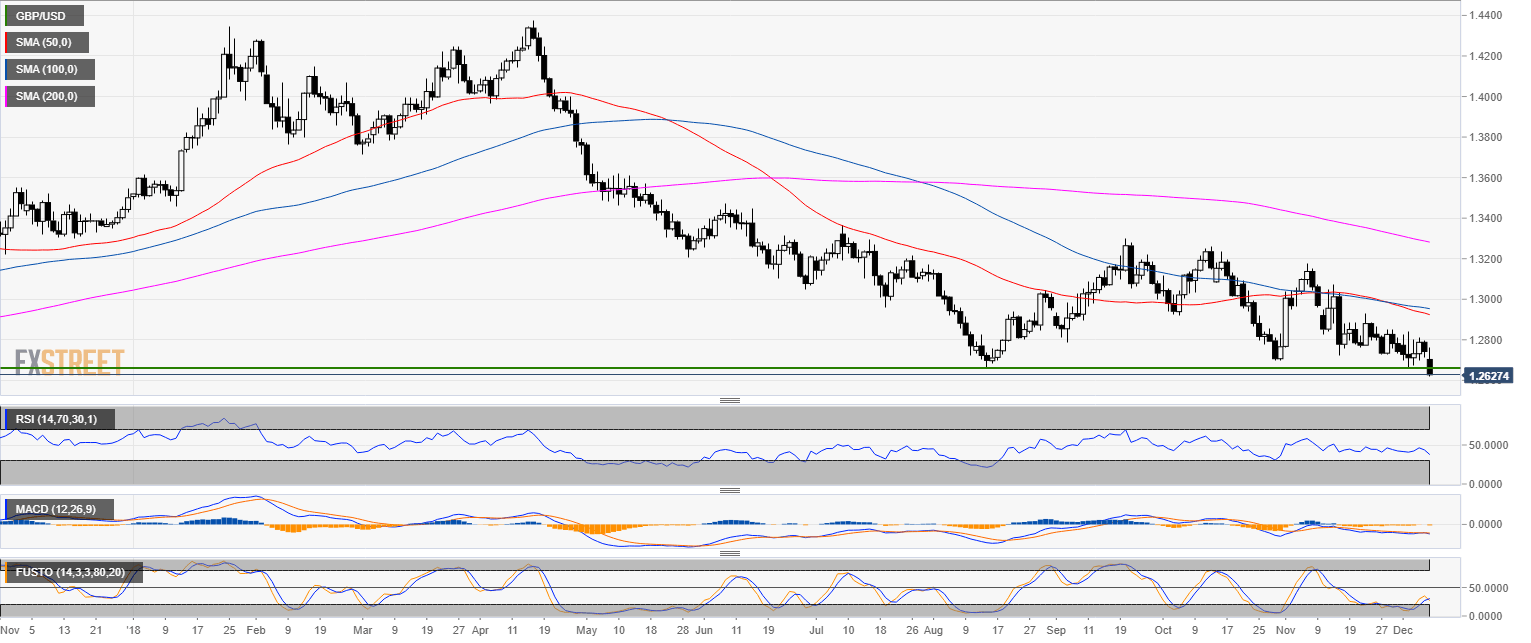Click the MACD panel 0.0000 axis label

coord(1487,524)
